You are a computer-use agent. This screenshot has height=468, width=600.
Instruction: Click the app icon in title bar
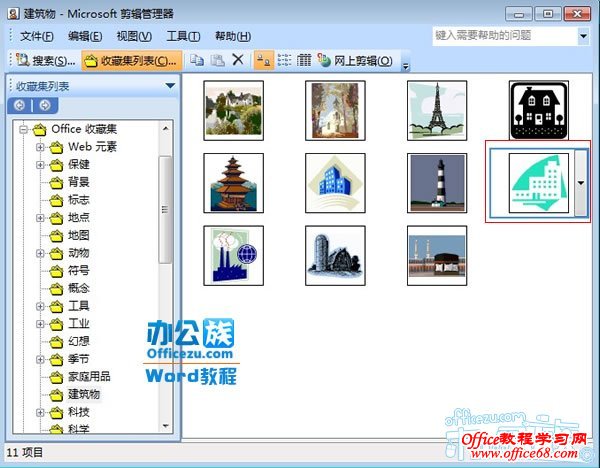[13, 14]
